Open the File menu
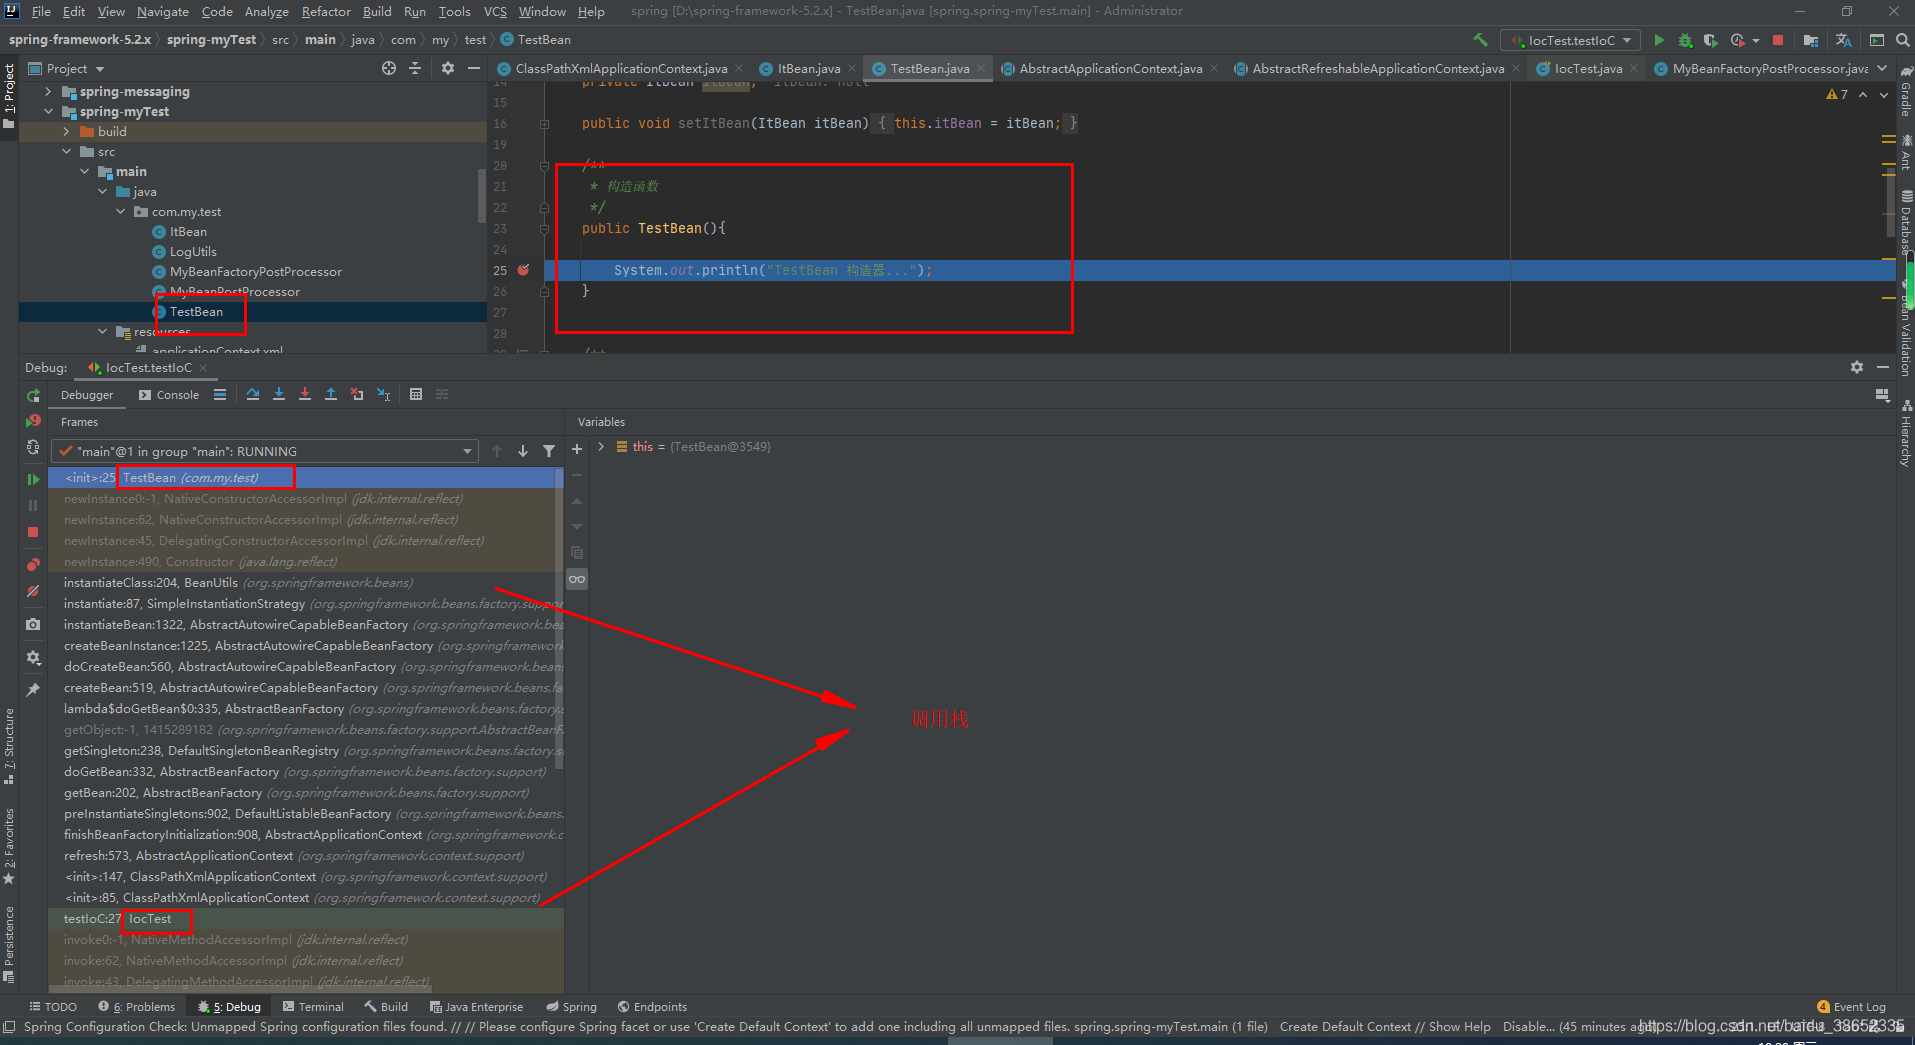 click(x=41, y=11)
